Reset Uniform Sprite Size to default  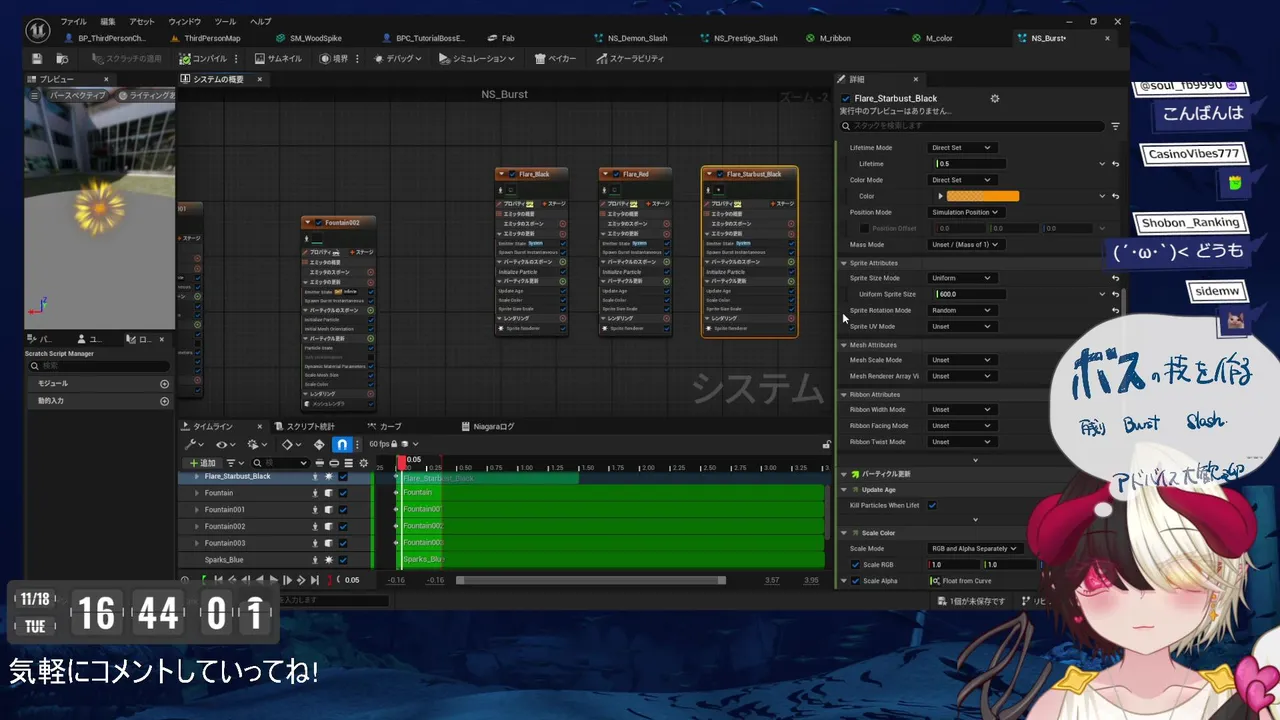point(1115,294)
